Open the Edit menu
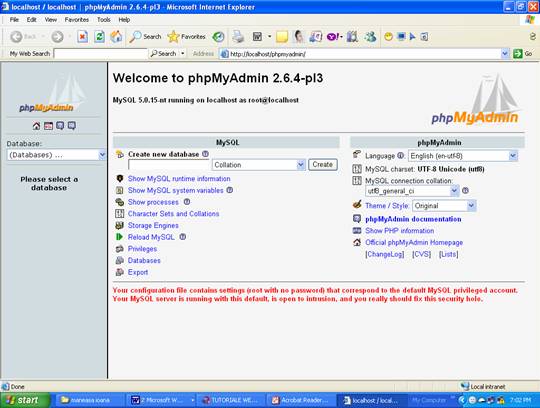This screenshot has height=408, width=540. [x=32, y=20]
